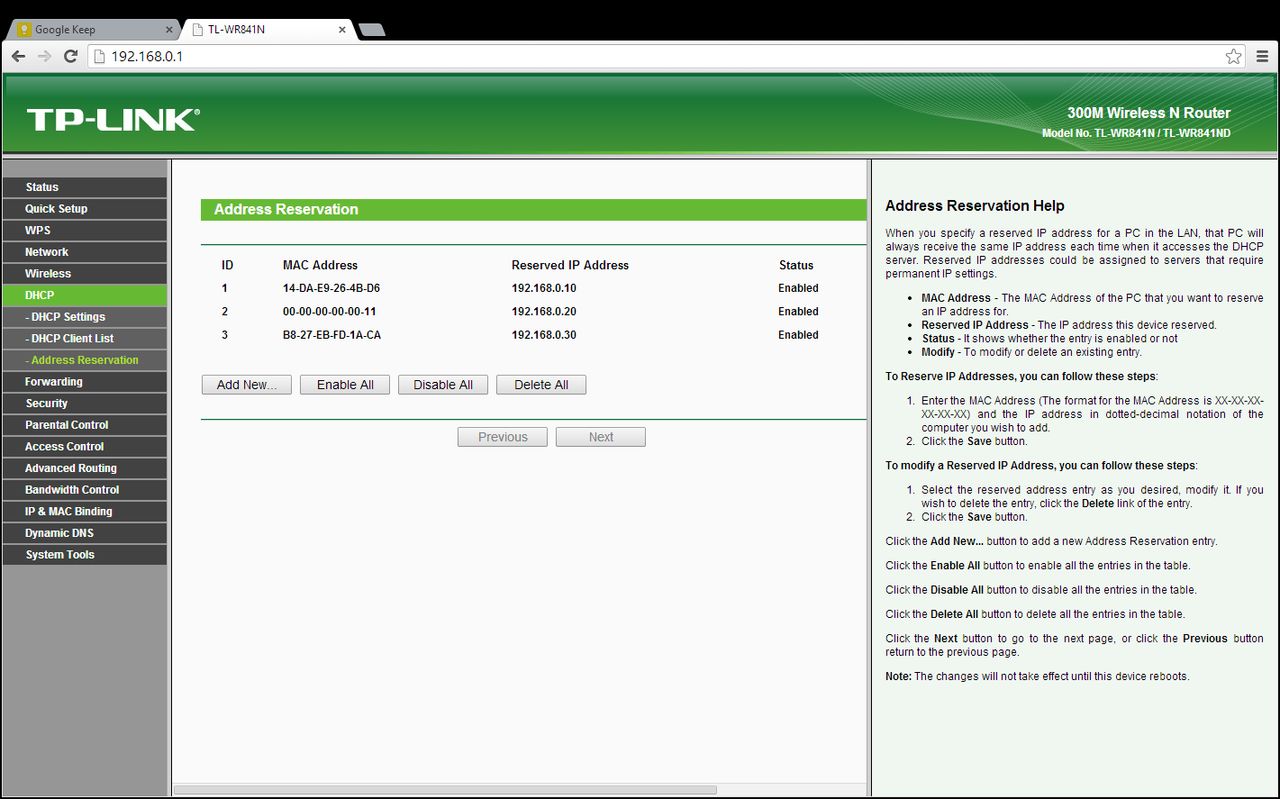
Task: Select the TL-WR841N tab
Action: point(268,30)
